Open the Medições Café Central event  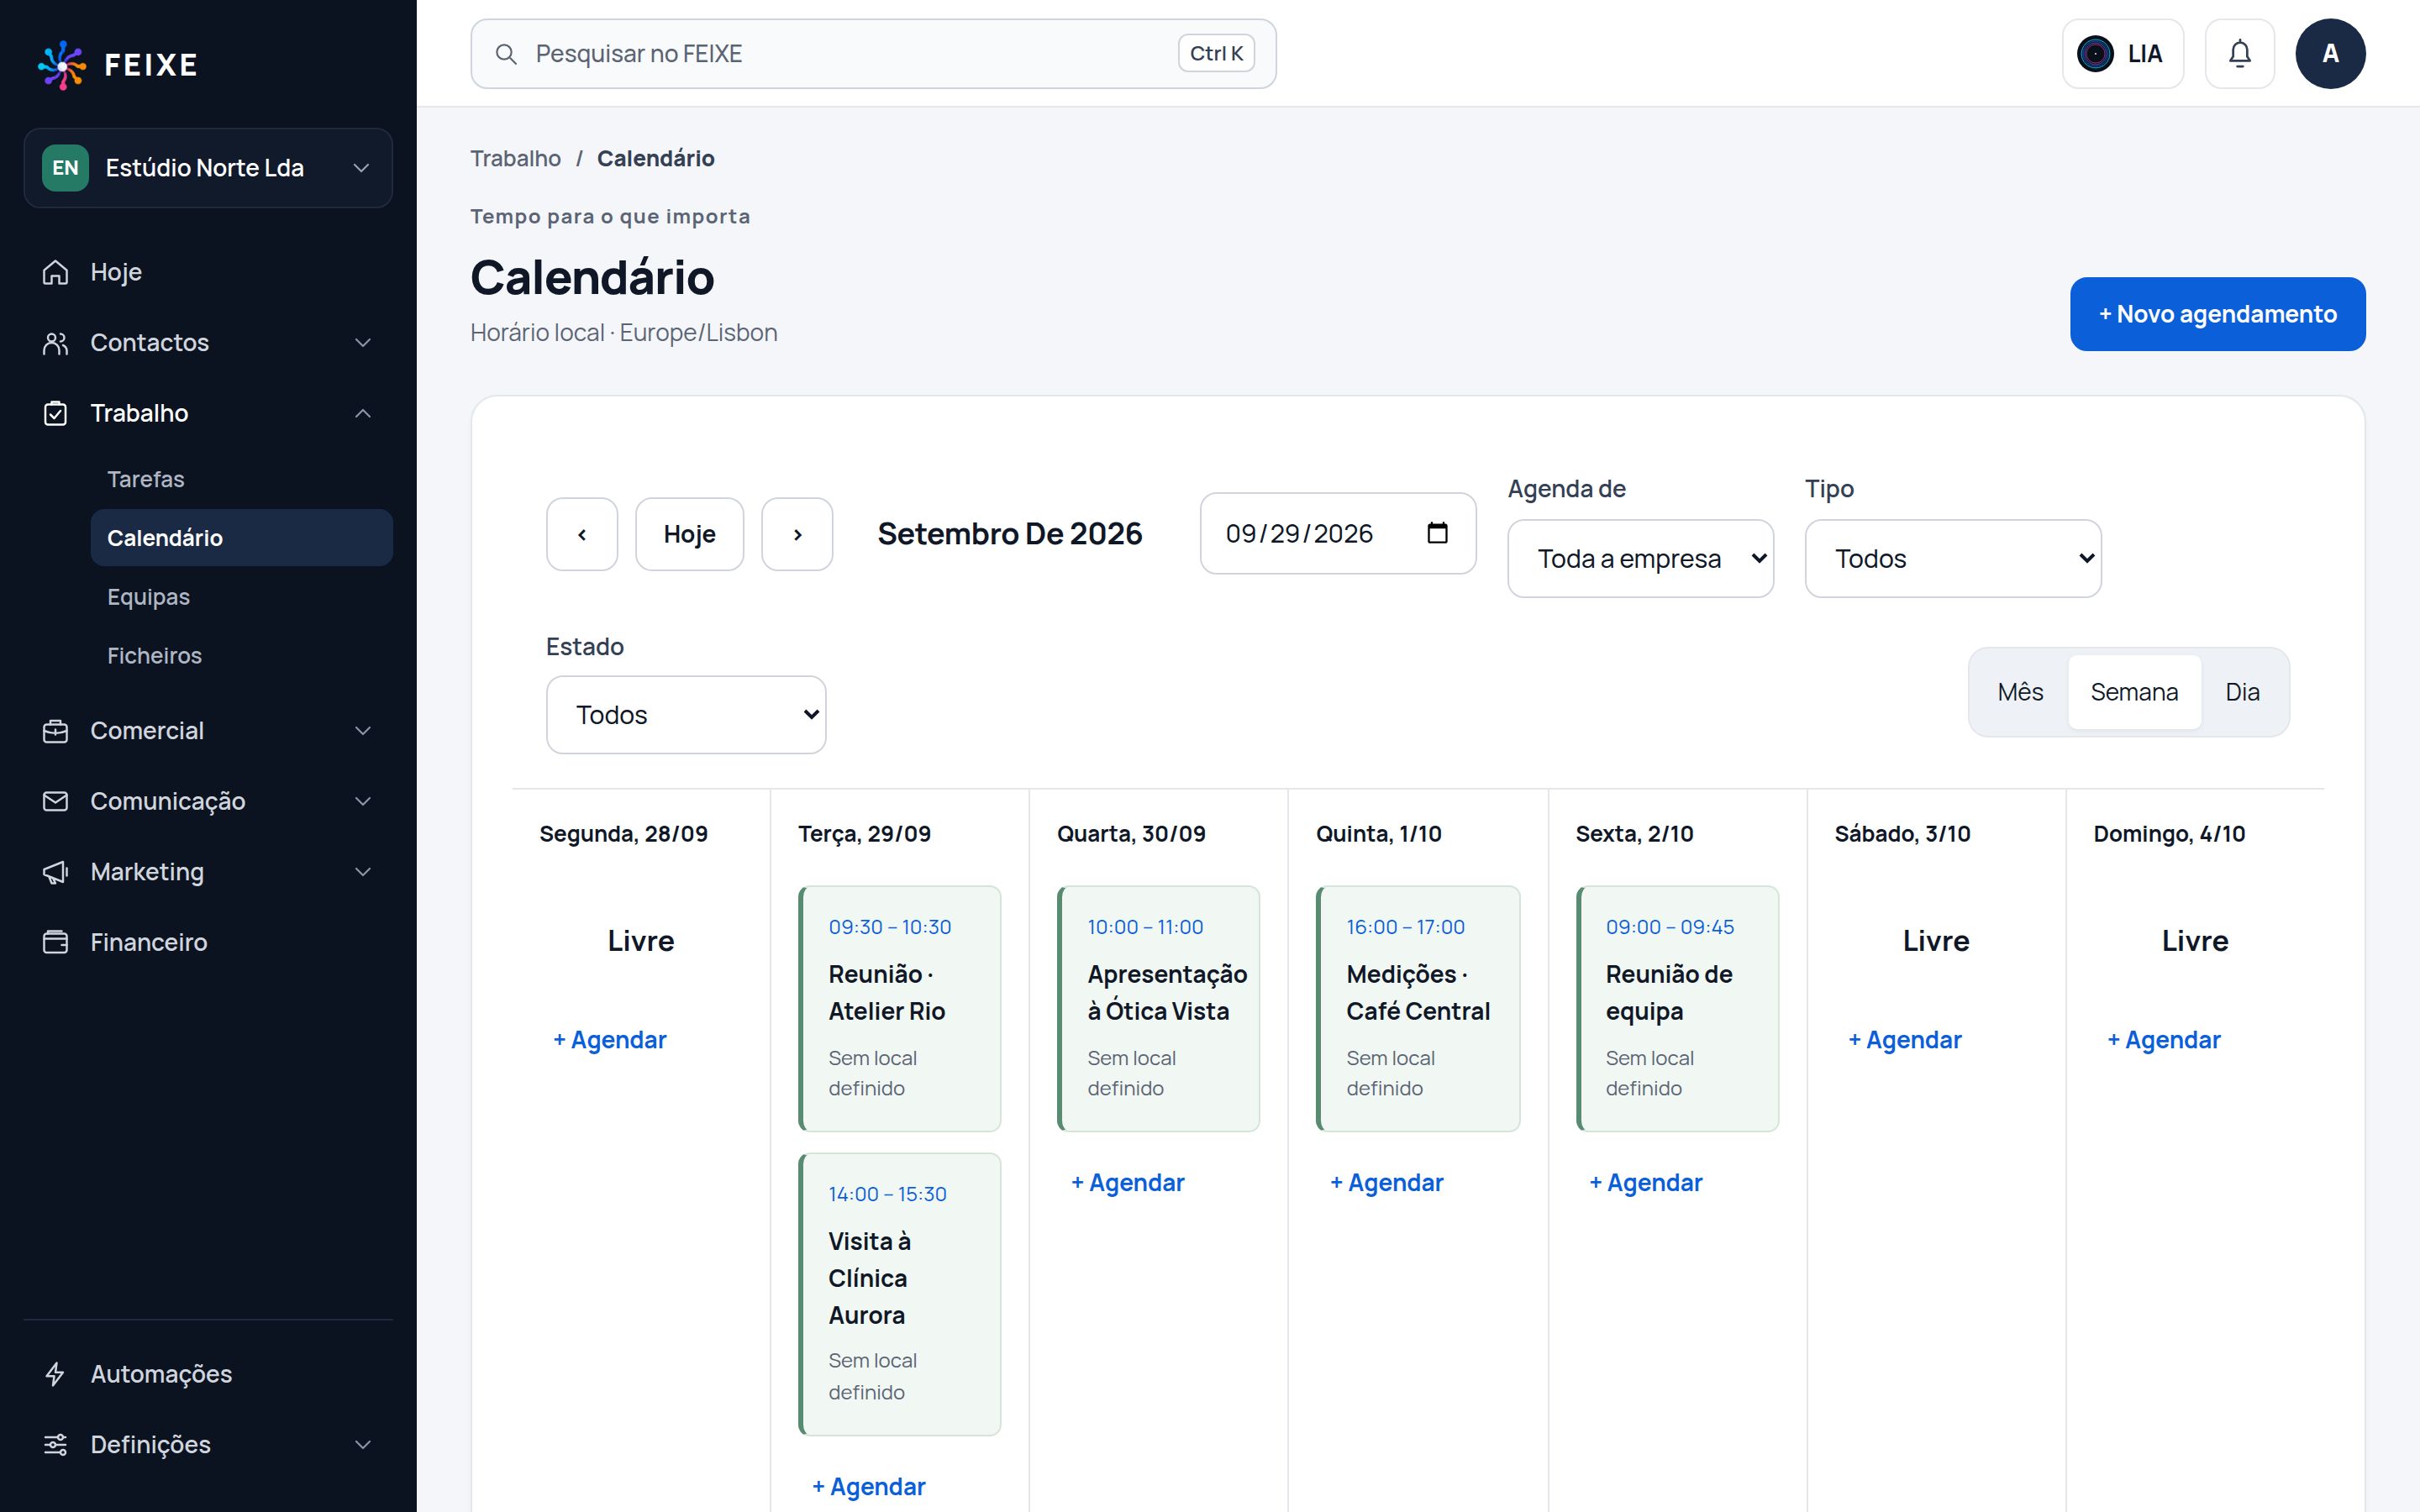coord(1417,1009)
